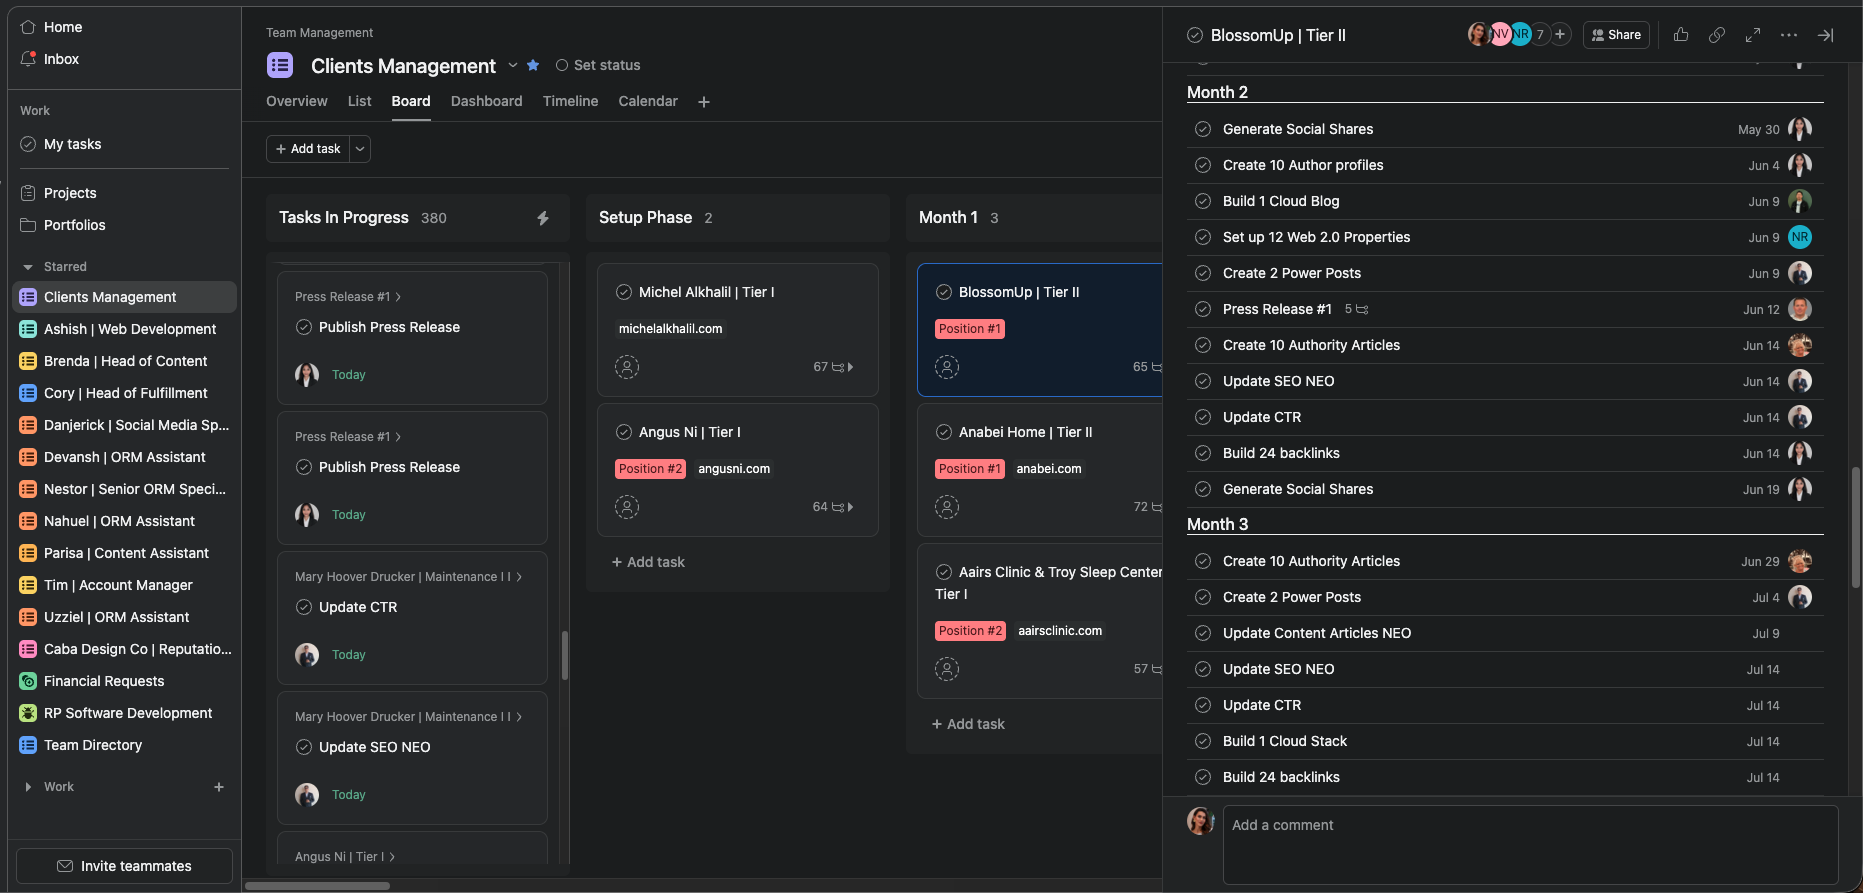Open the Clients Management project actions dropdown
This screenshot has height=893, width=1863.
(x=513, y=65)
